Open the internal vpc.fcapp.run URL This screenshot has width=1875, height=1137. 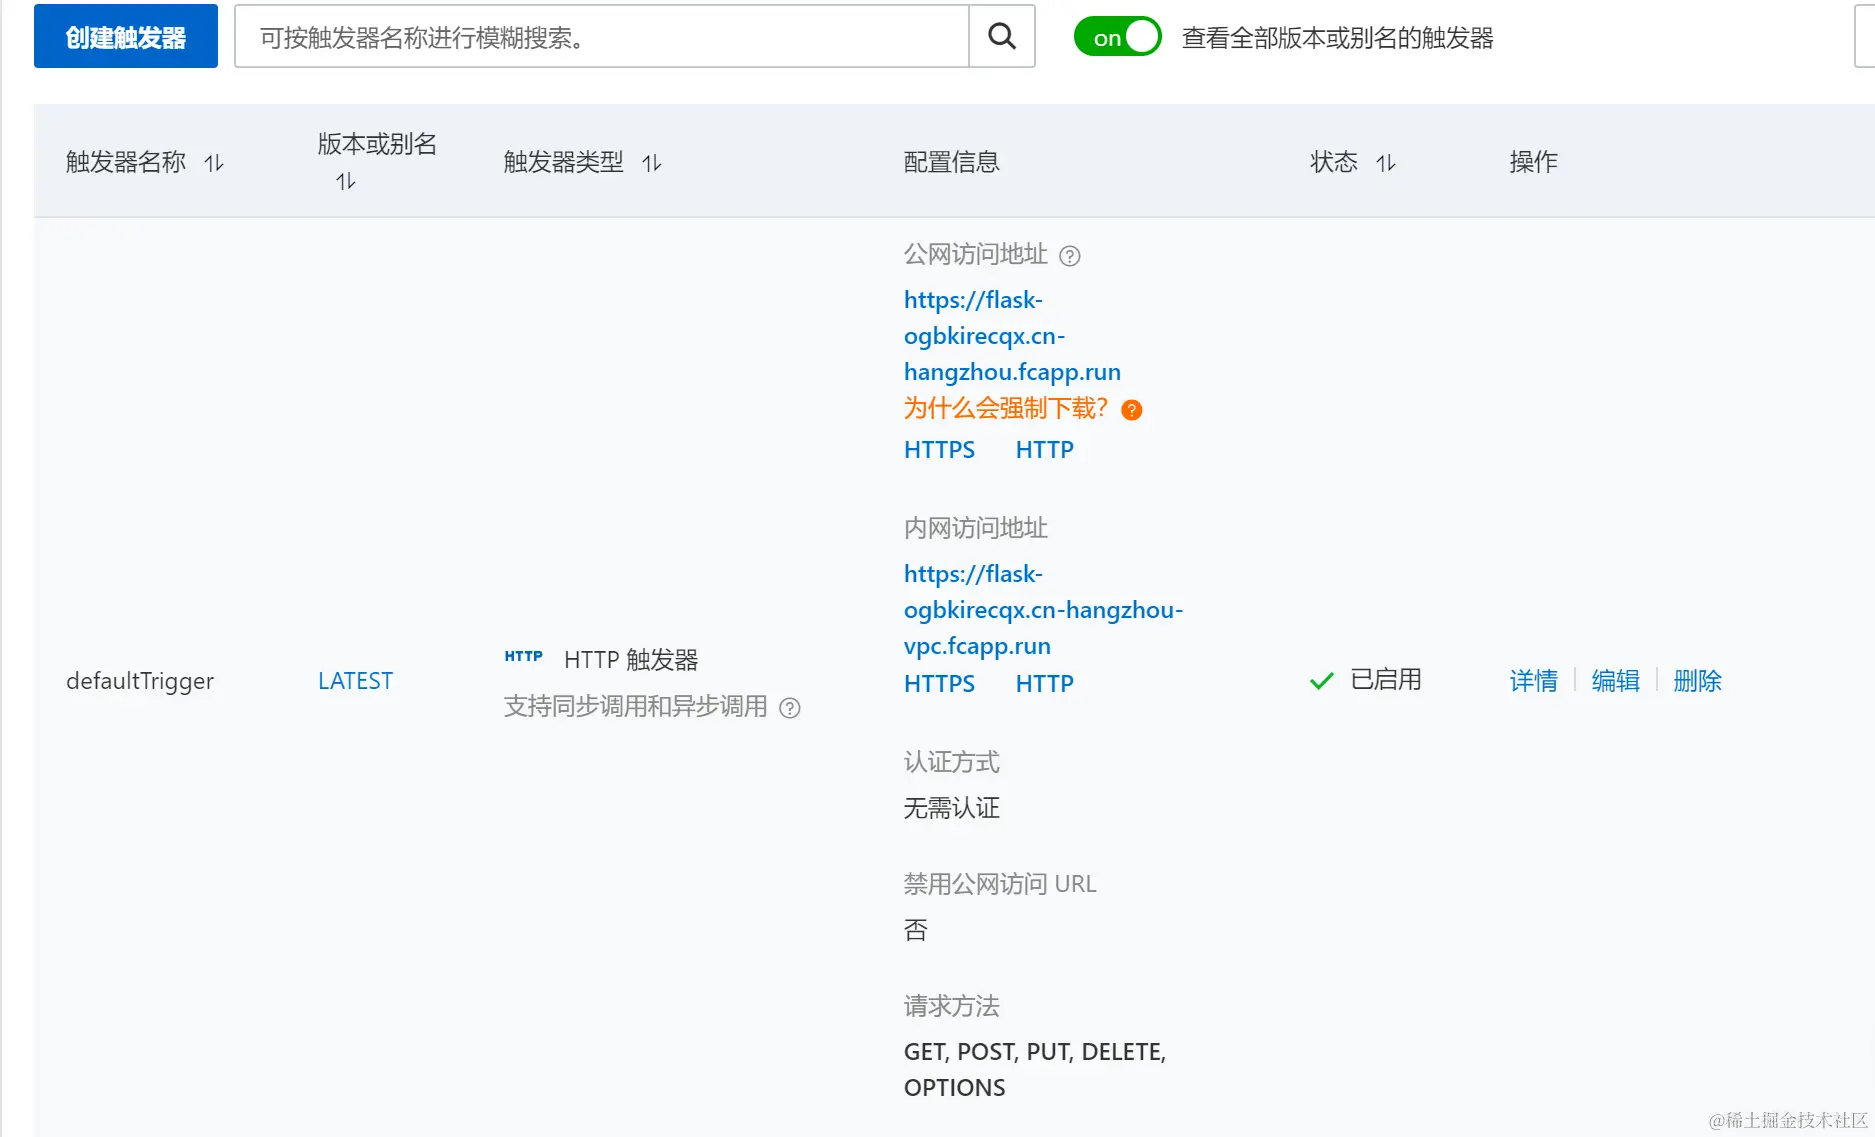1043,610
